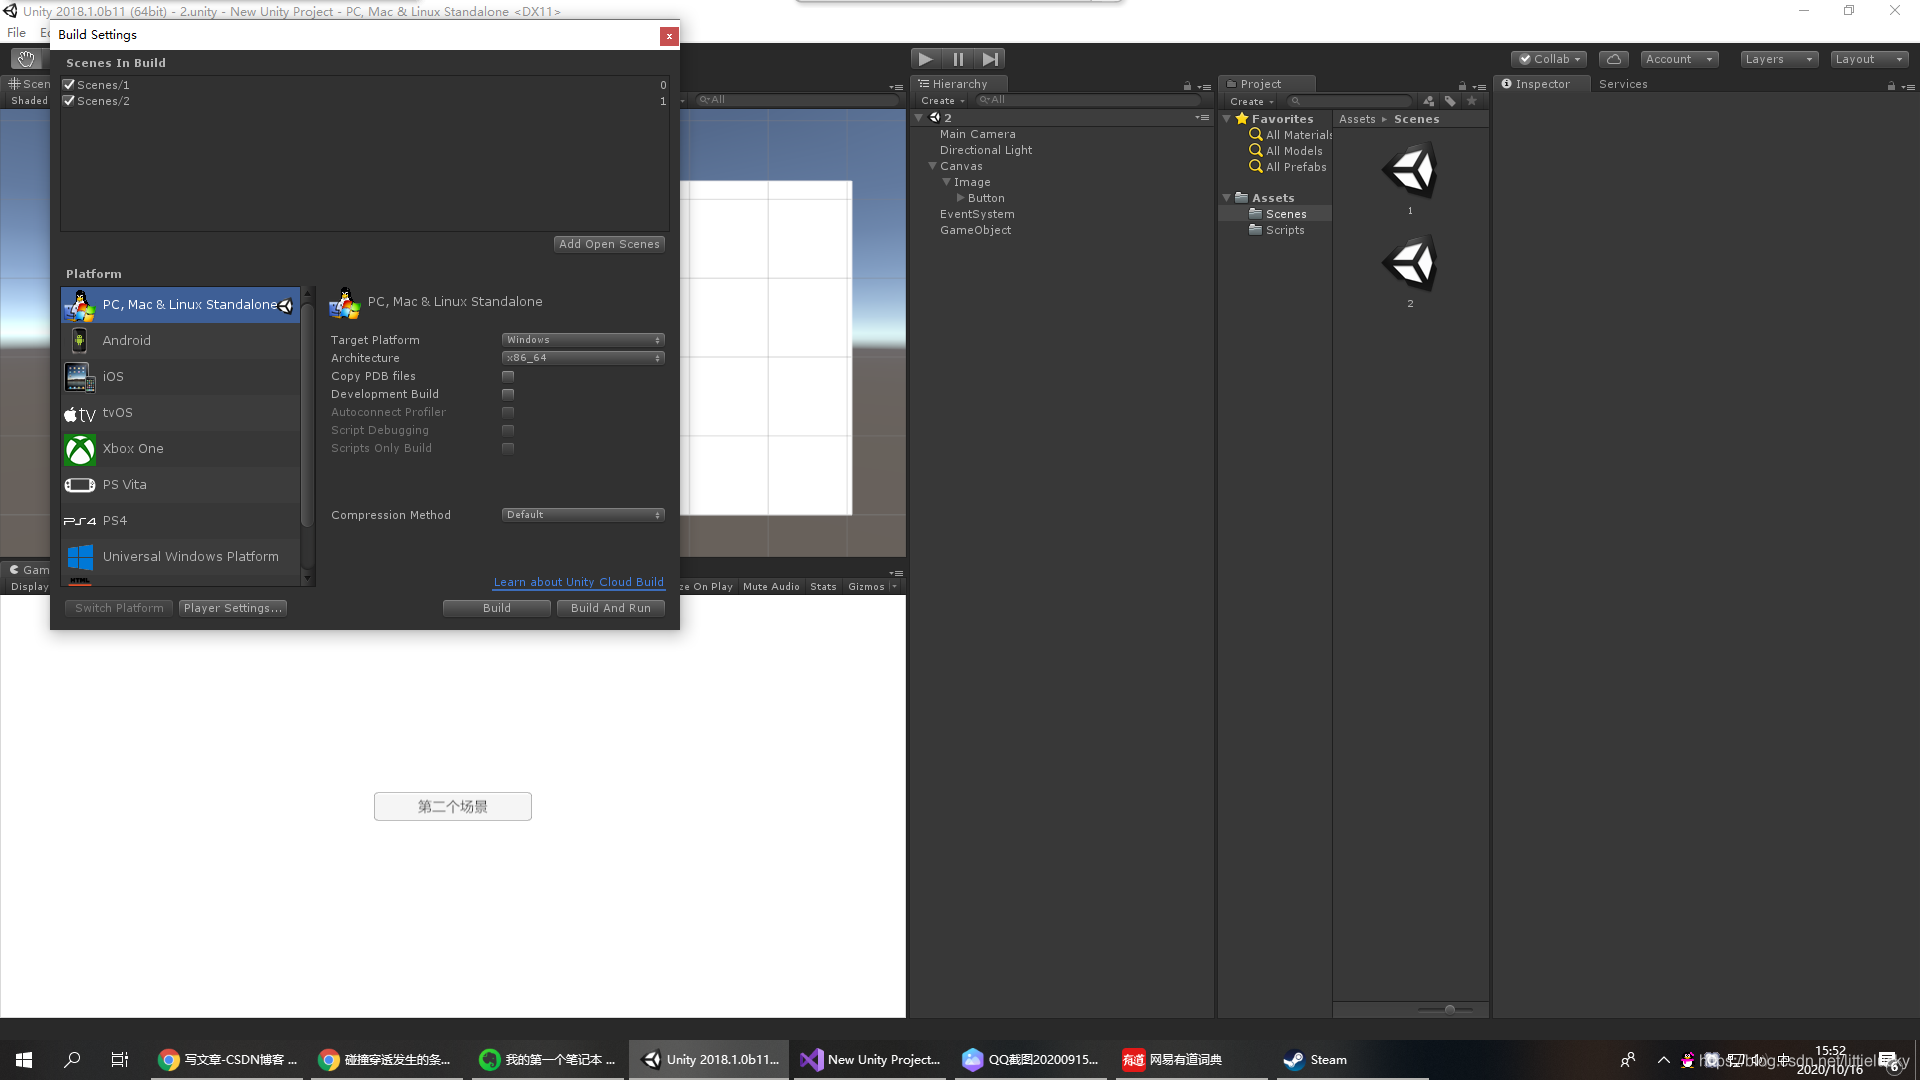Click the Step frame button
Image resolution: width=1920 pixels, height=1080 pixels.
(x=990, y=59)
